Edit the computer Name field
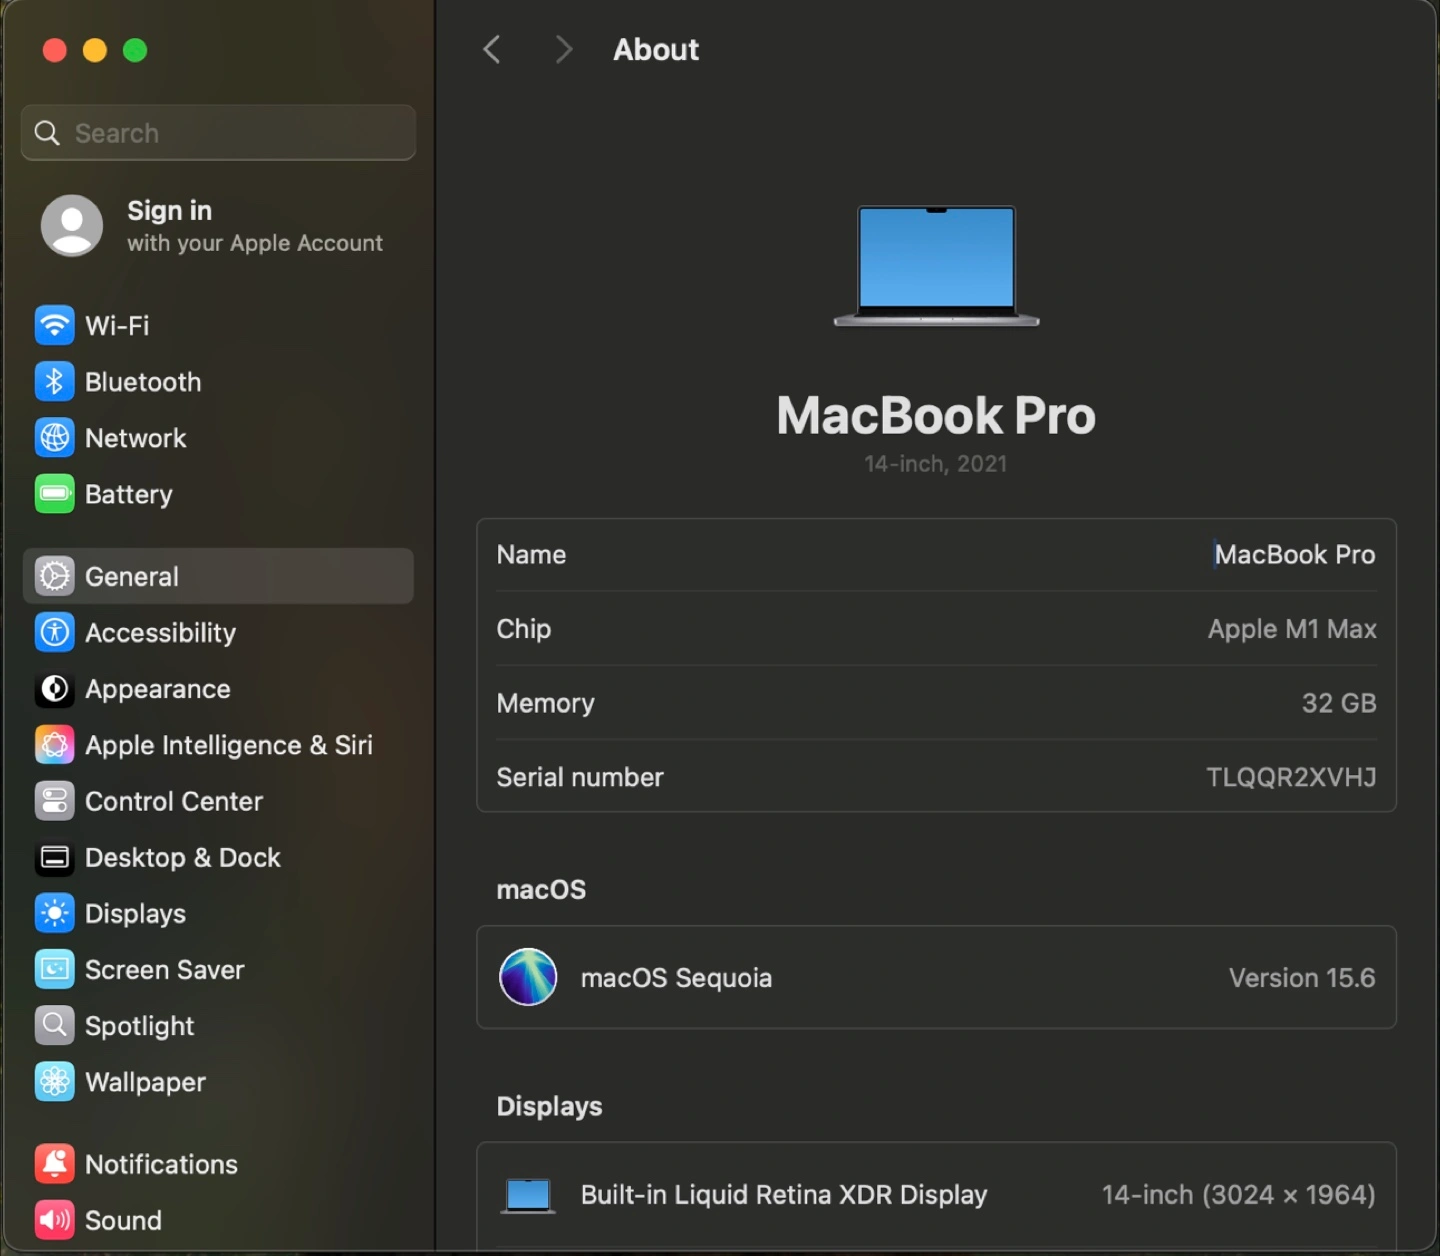This screenshot has height=1256, width=1440. click(1293, 555)
